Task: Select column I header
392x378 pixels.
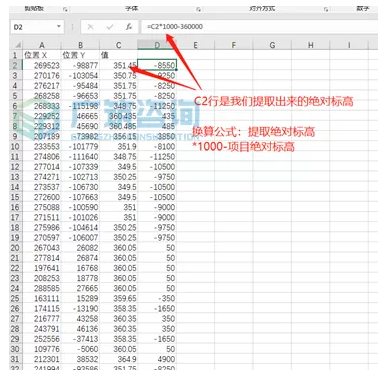Action: coord(349,45)
